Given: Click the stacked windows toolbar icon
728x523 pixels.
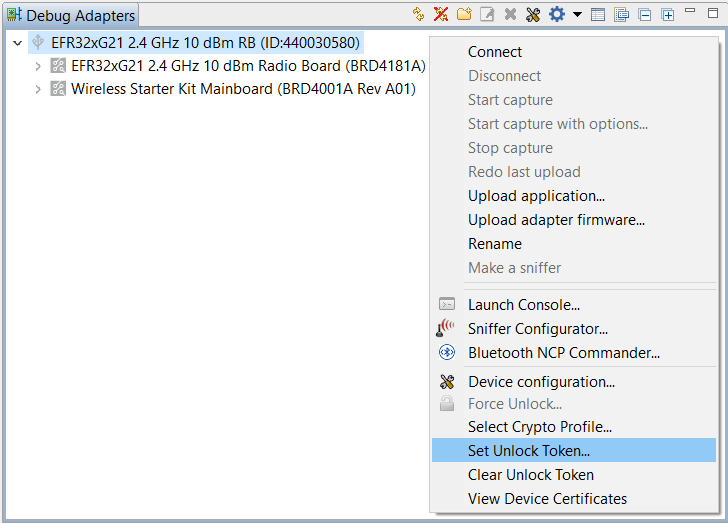Looking at the screenshot, I should pyautogui.click(x=622, y=15).
